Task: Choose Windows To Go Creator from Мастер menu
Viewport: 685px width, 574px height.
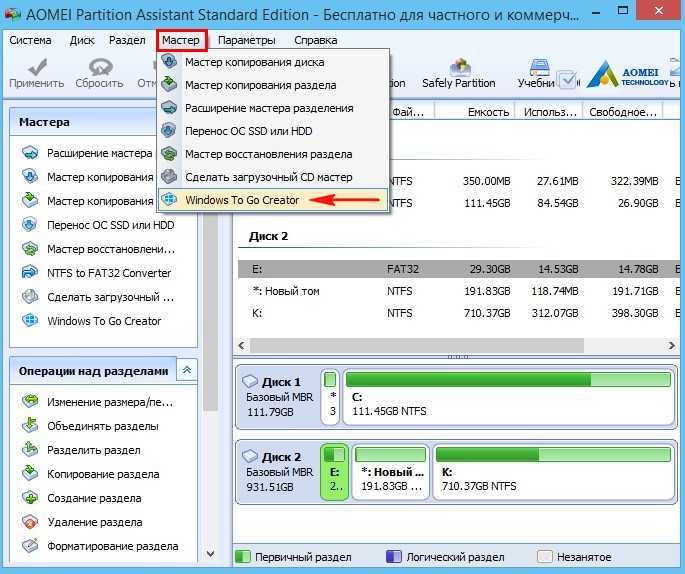Action: [273, 200]
